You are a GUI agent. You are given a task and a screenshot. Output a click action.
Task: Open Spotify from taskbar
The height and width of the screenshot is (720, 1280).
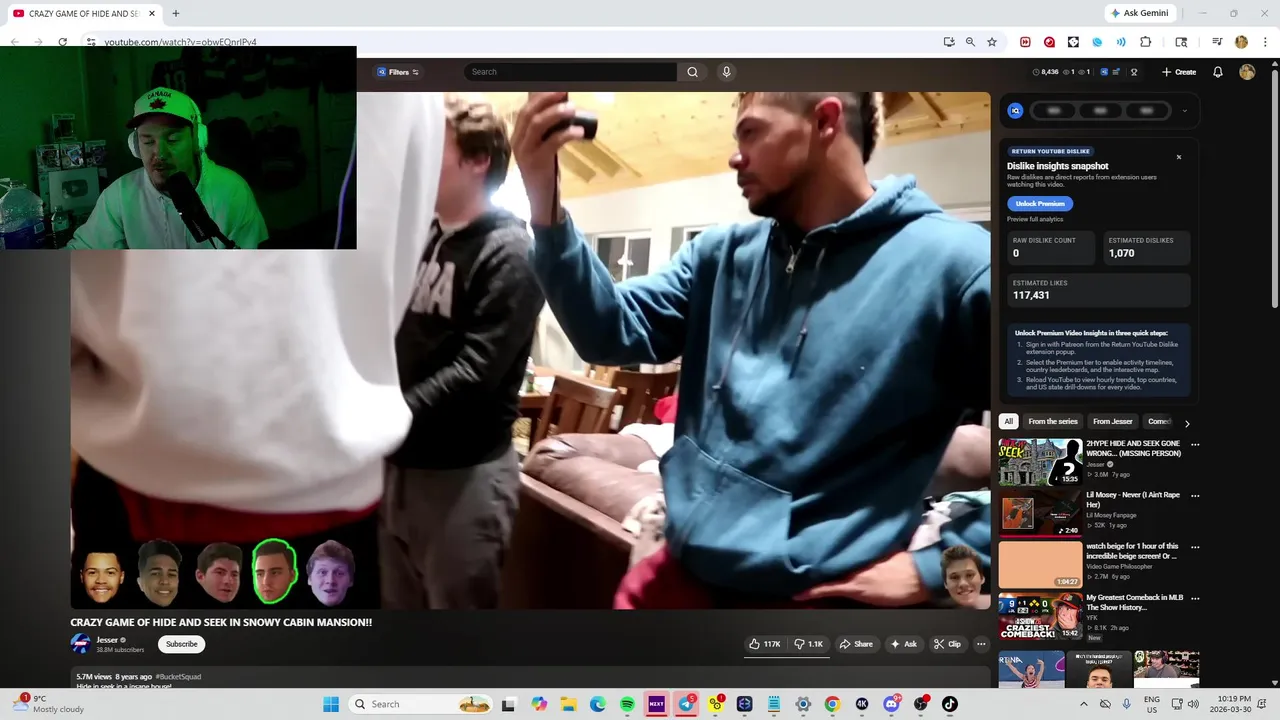pos(627,704)
